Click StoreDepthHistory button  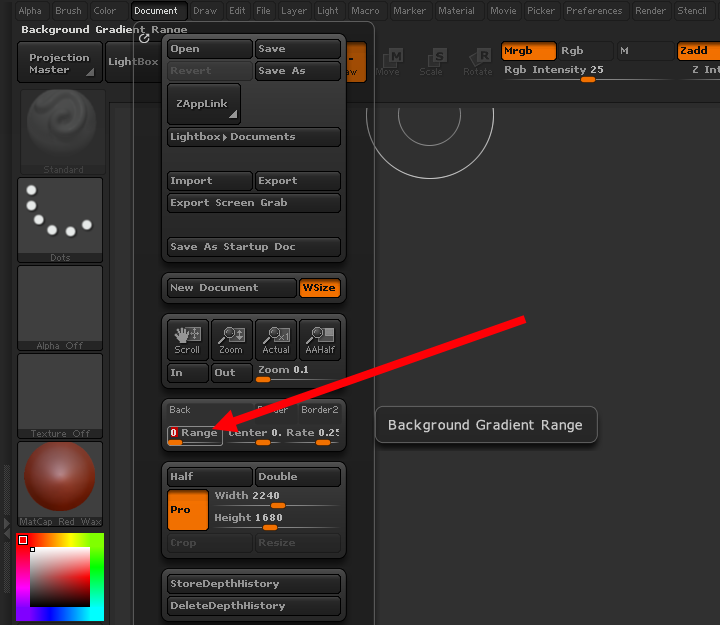coord(254,584)
